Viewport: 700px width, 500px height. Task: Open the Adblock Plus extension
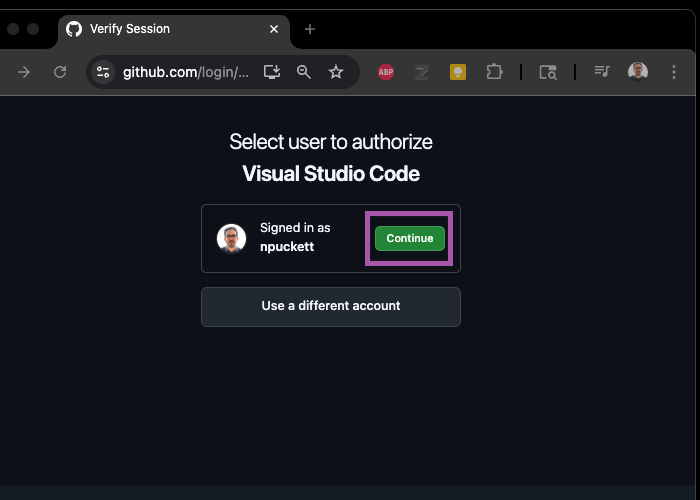click(x=386, y=72)
